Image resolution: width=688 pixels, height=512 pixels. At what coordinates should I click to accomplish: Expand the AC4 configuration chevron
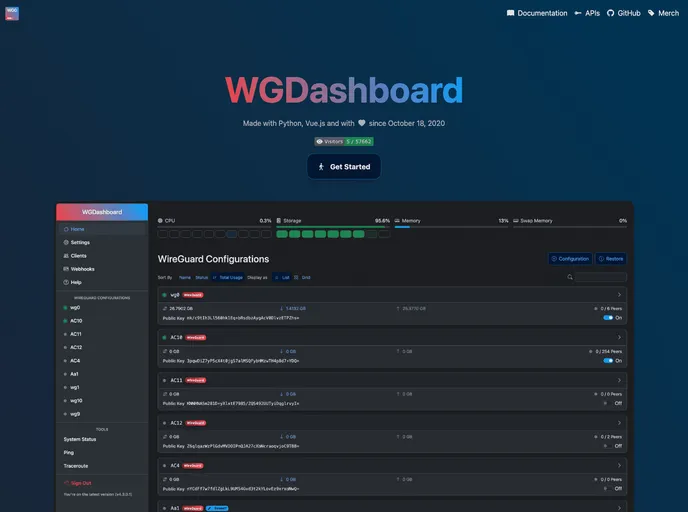tap(619, 465)
